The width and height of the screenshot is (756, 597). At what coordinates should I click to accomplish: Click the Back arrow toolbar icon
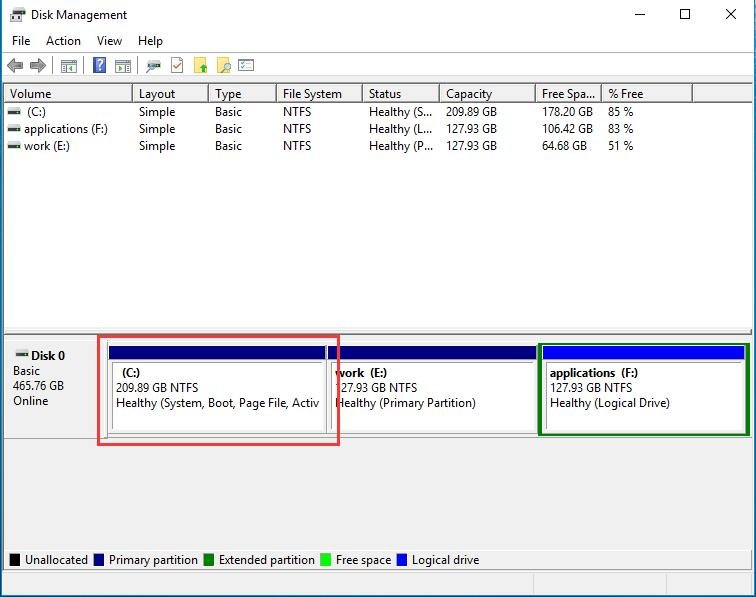click(15, 65)
